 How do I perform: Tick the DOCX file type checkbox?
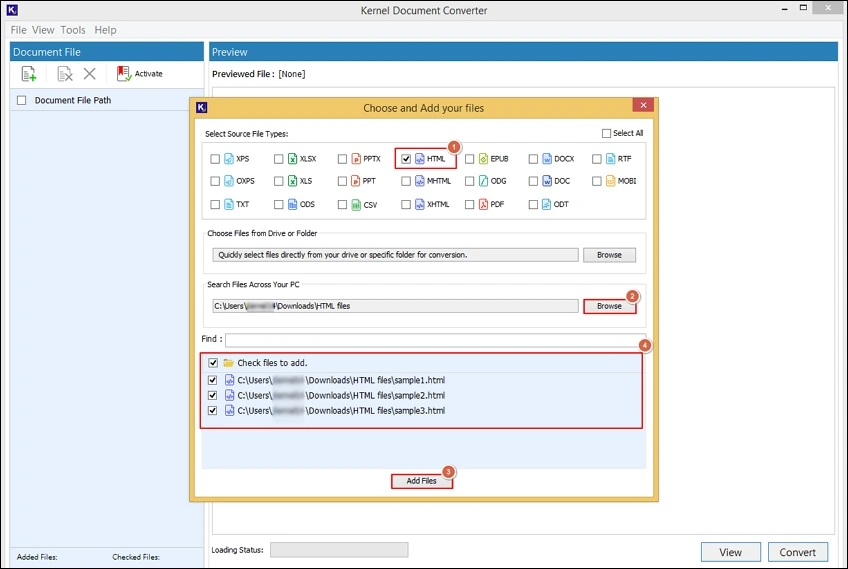pos(533,159)
